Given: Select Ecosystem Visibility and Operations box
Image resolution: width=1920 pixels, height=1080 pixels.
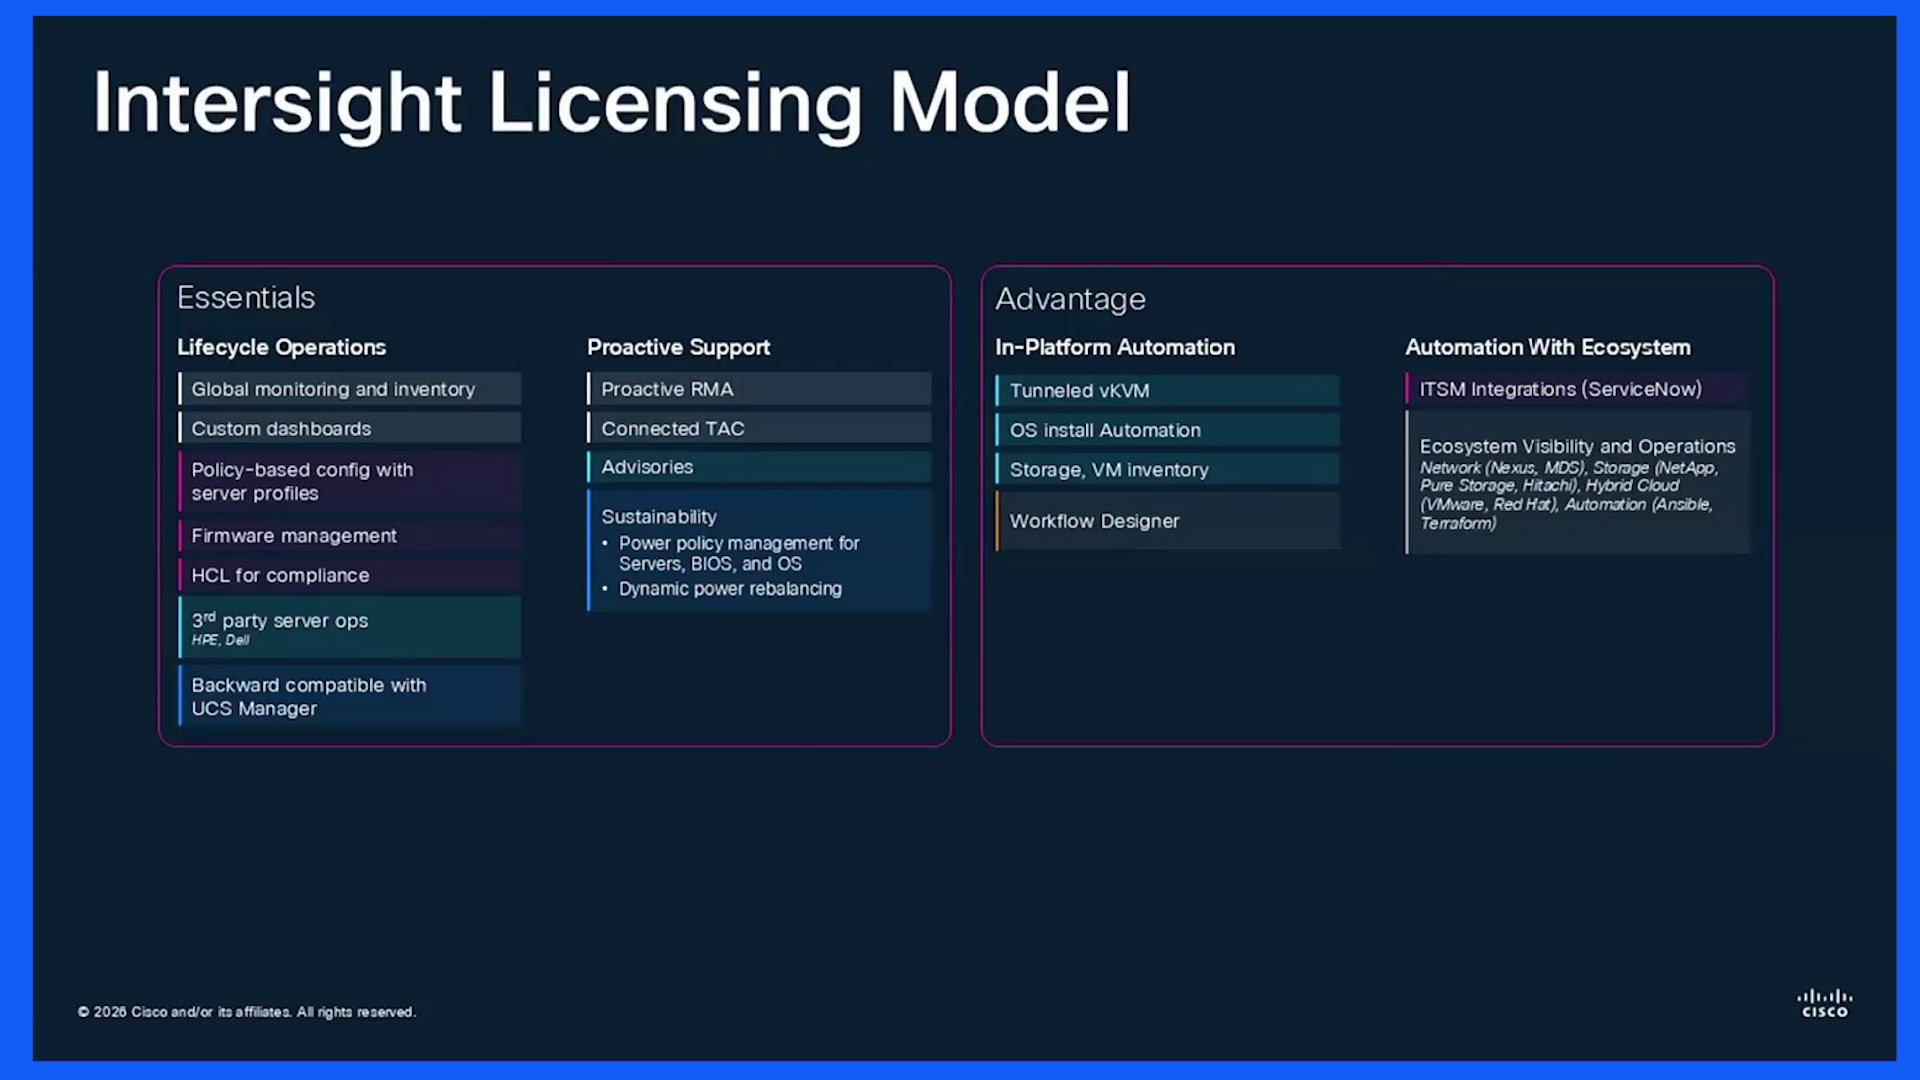Looking at the screenshot, I should 1578,483.
